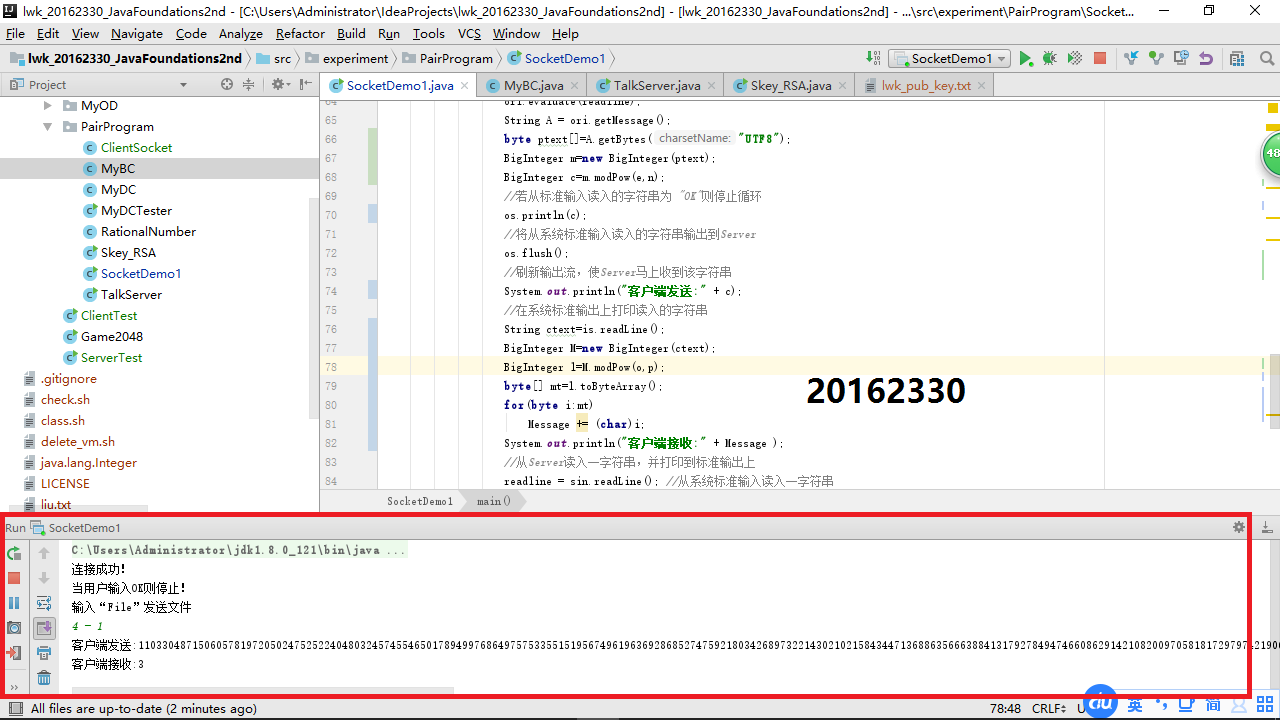Click the Search Everywhere magnifier icon

(1265, 59)
